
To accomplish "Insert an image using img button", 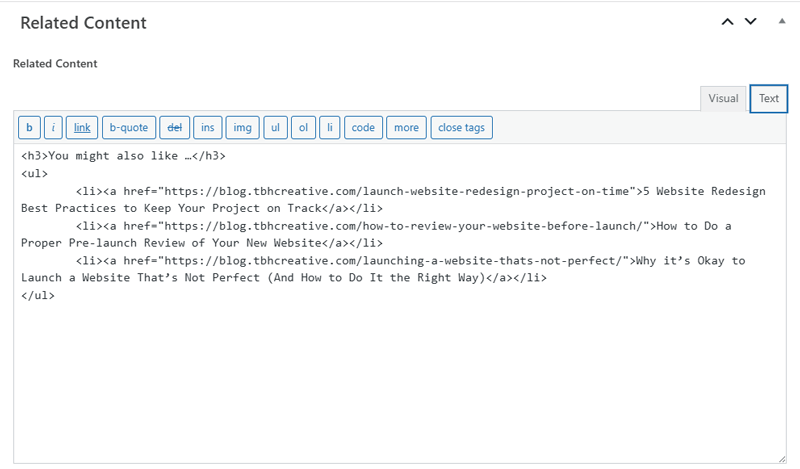I will click(241, 128).
